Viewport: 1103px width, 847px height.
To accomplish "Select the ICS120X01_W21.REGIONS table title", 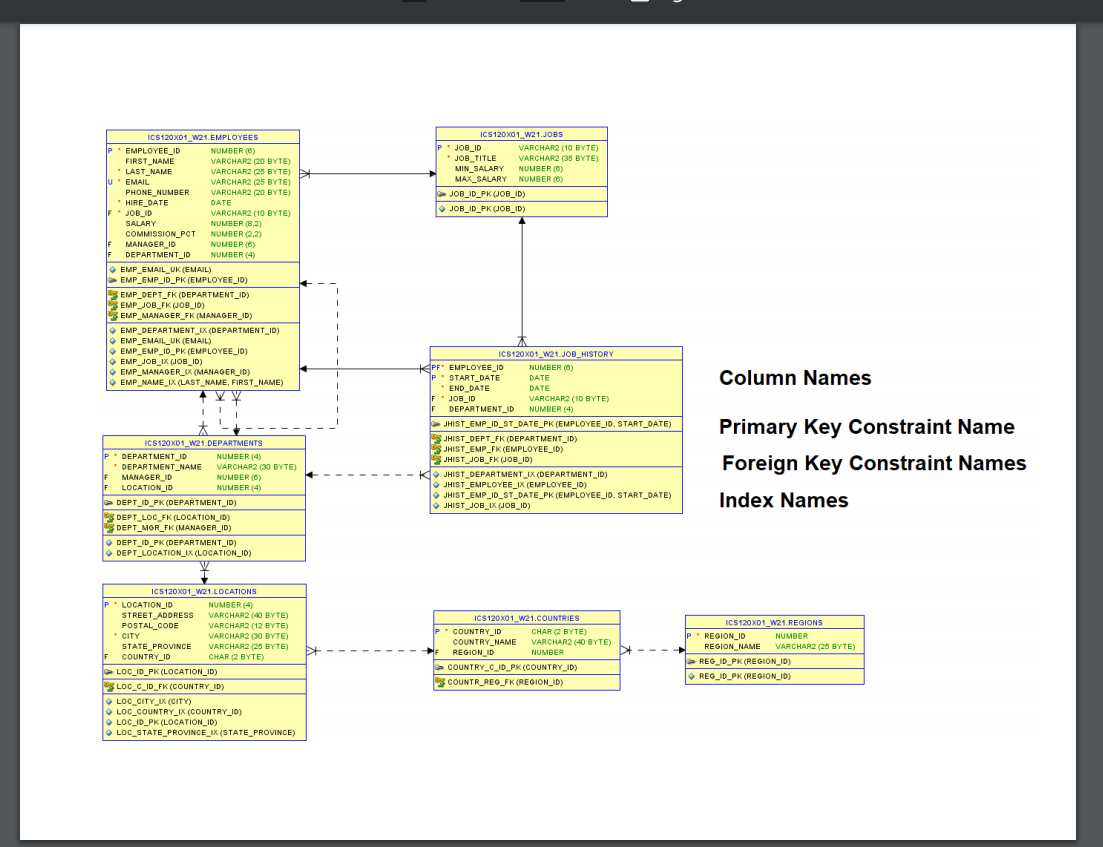I will (774, 623).
